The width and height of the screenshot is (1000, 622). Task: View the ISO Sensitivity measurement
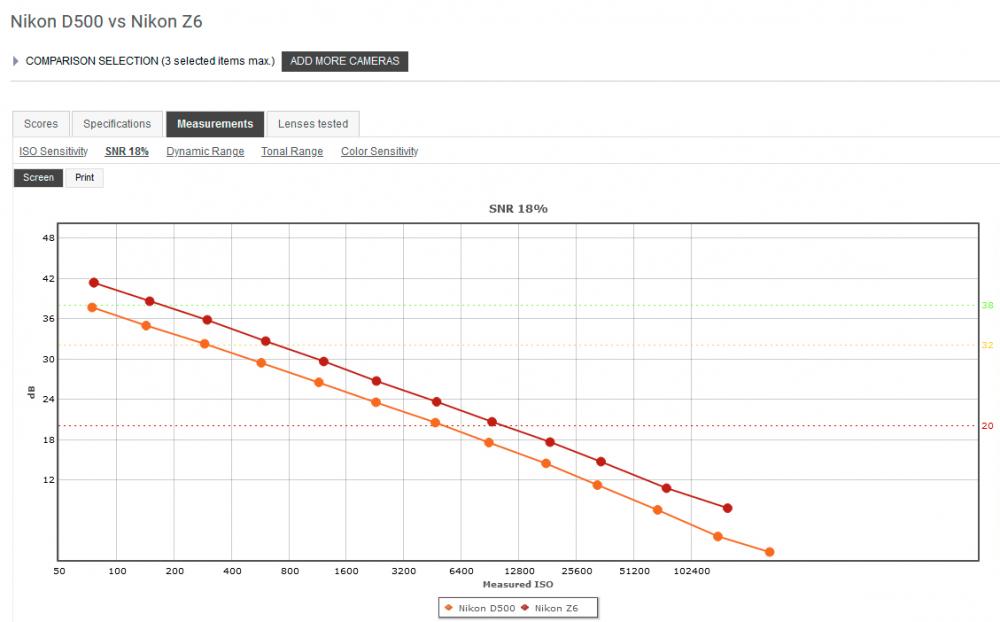(54, 151)
